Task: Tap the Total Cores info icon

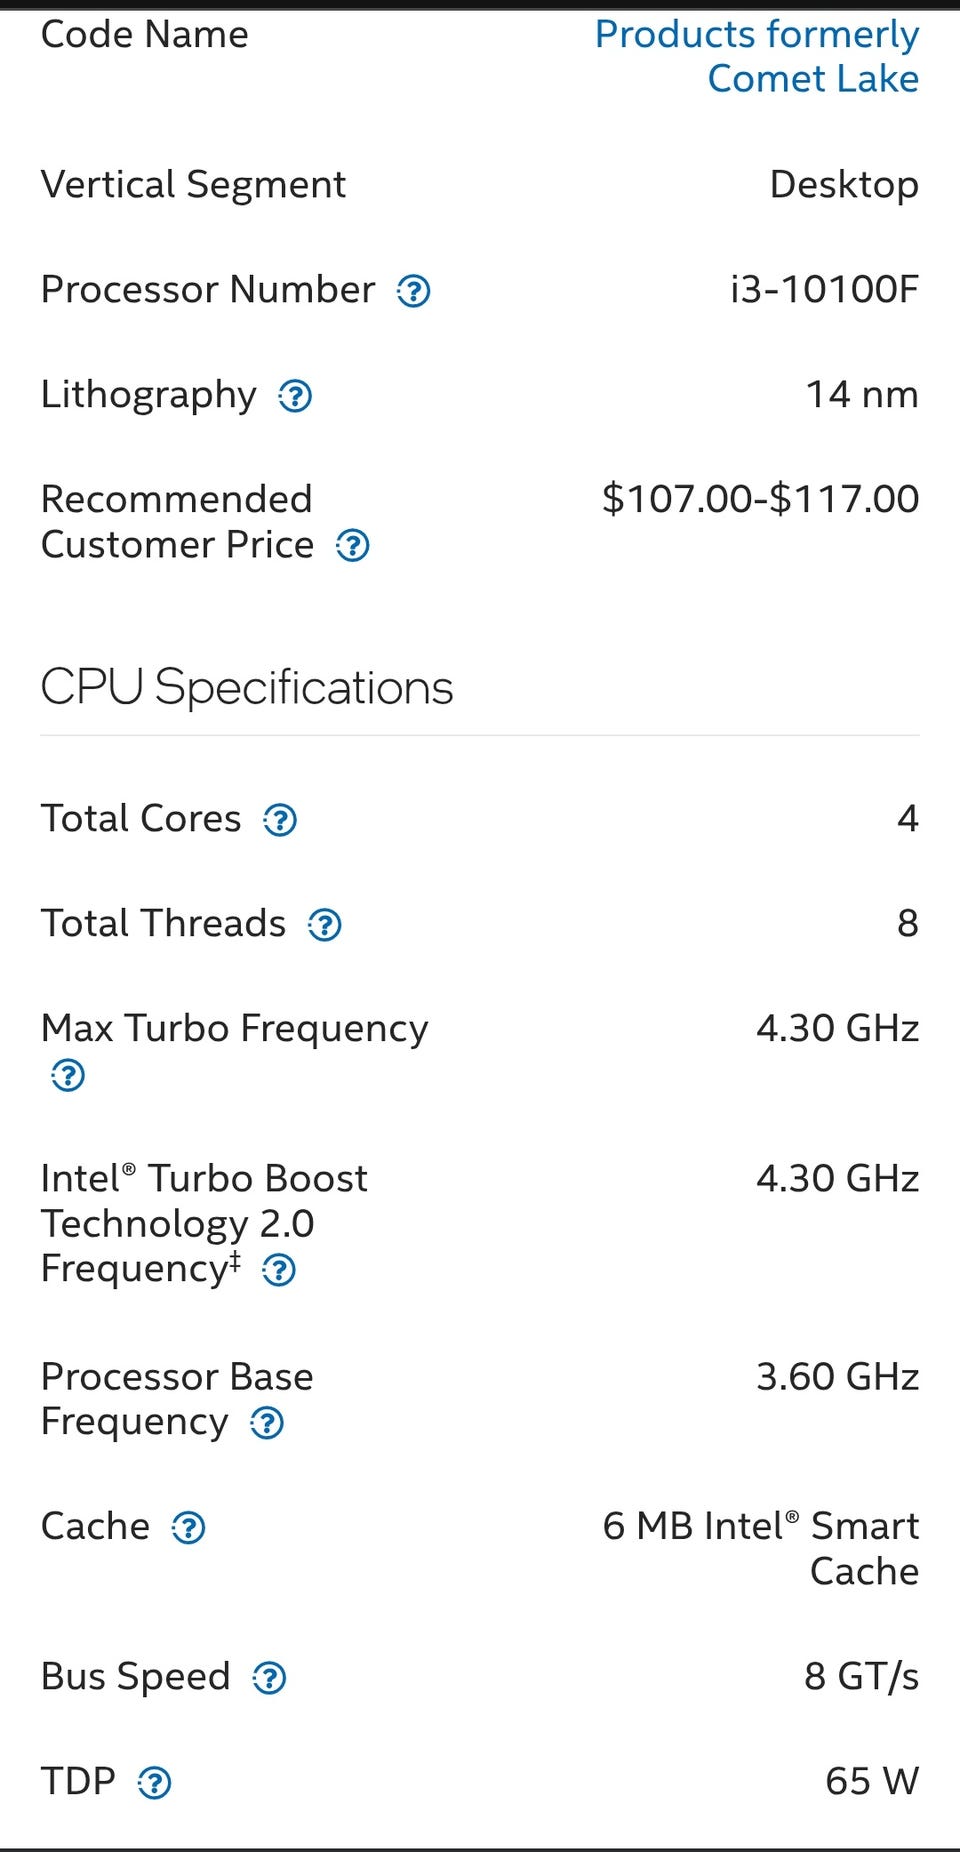Action: pos(280,821)
